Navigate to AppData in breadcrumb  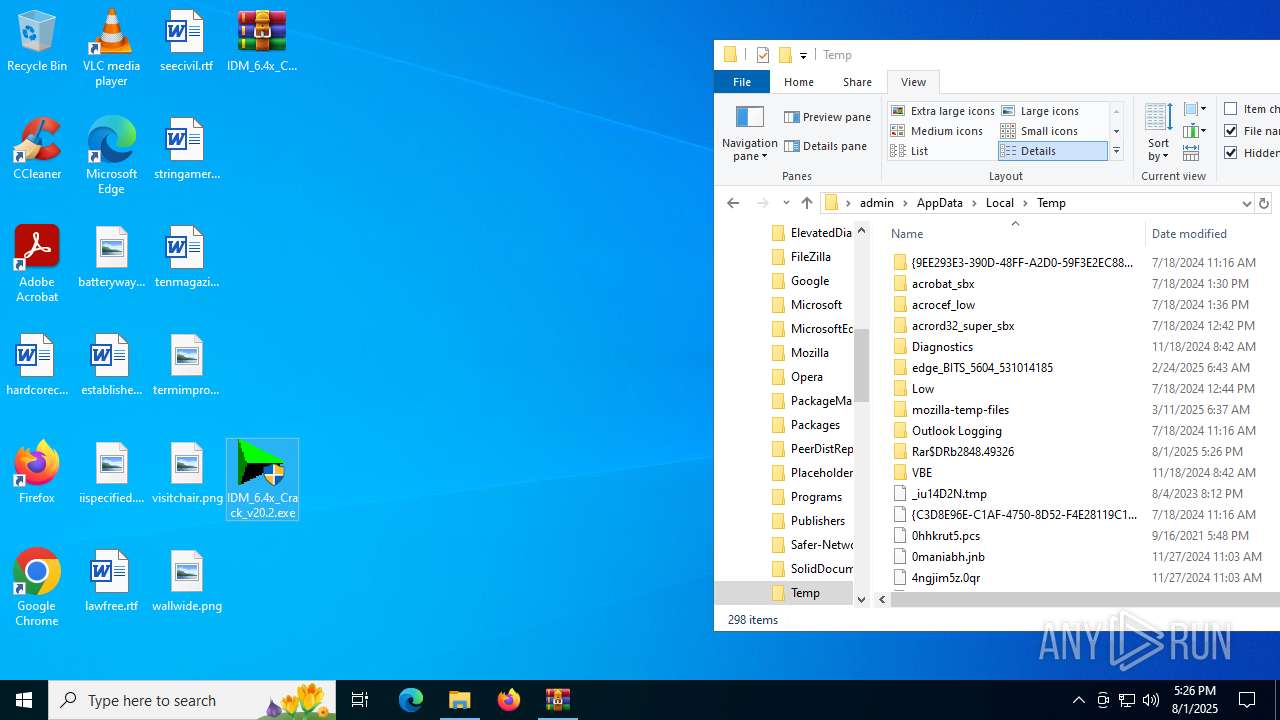[939, 203]
